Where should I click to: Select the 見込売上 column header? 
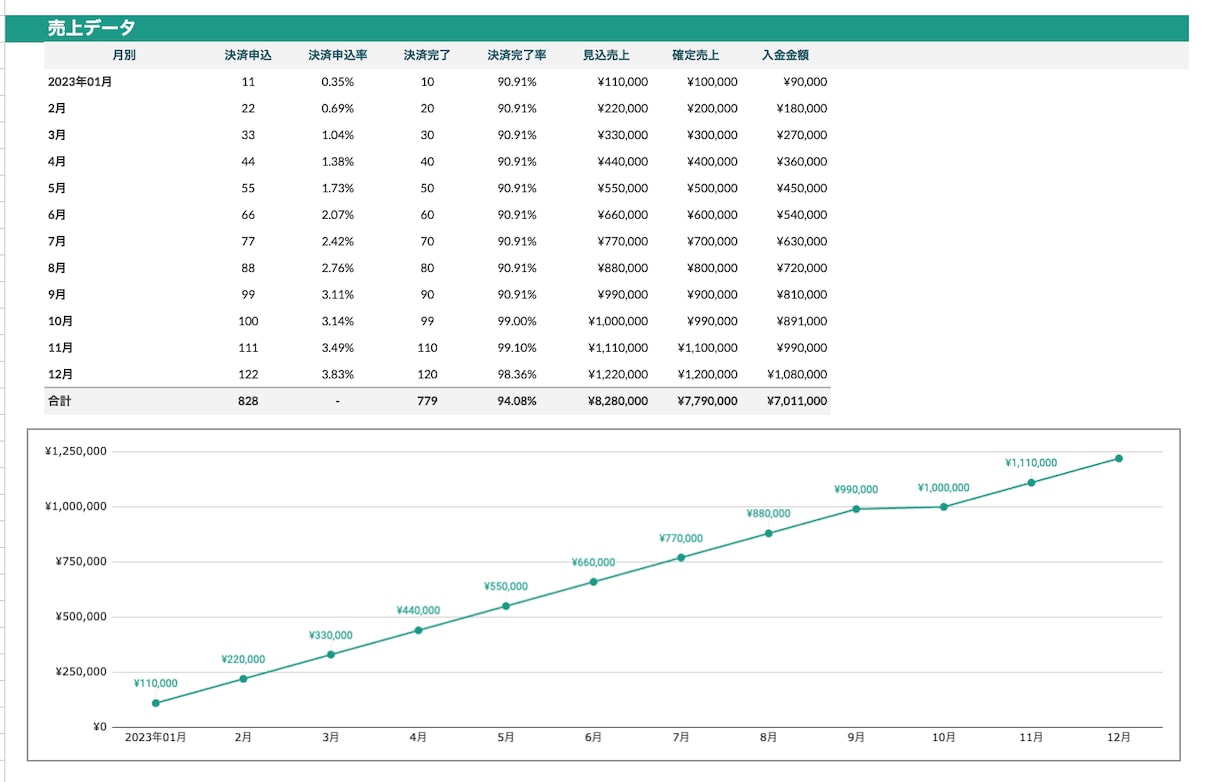[x=606, y=55]
